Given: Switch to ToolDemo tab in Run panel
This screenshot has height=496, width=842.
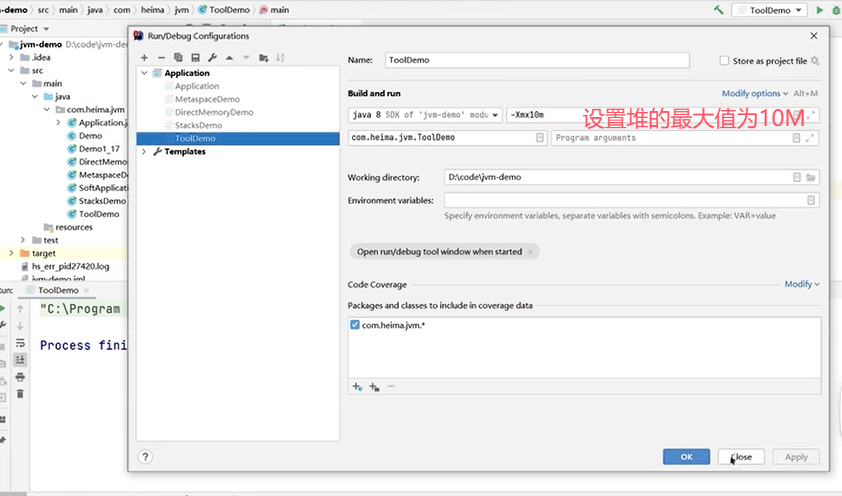Looking at the screenshot, I should pos(58,290).
